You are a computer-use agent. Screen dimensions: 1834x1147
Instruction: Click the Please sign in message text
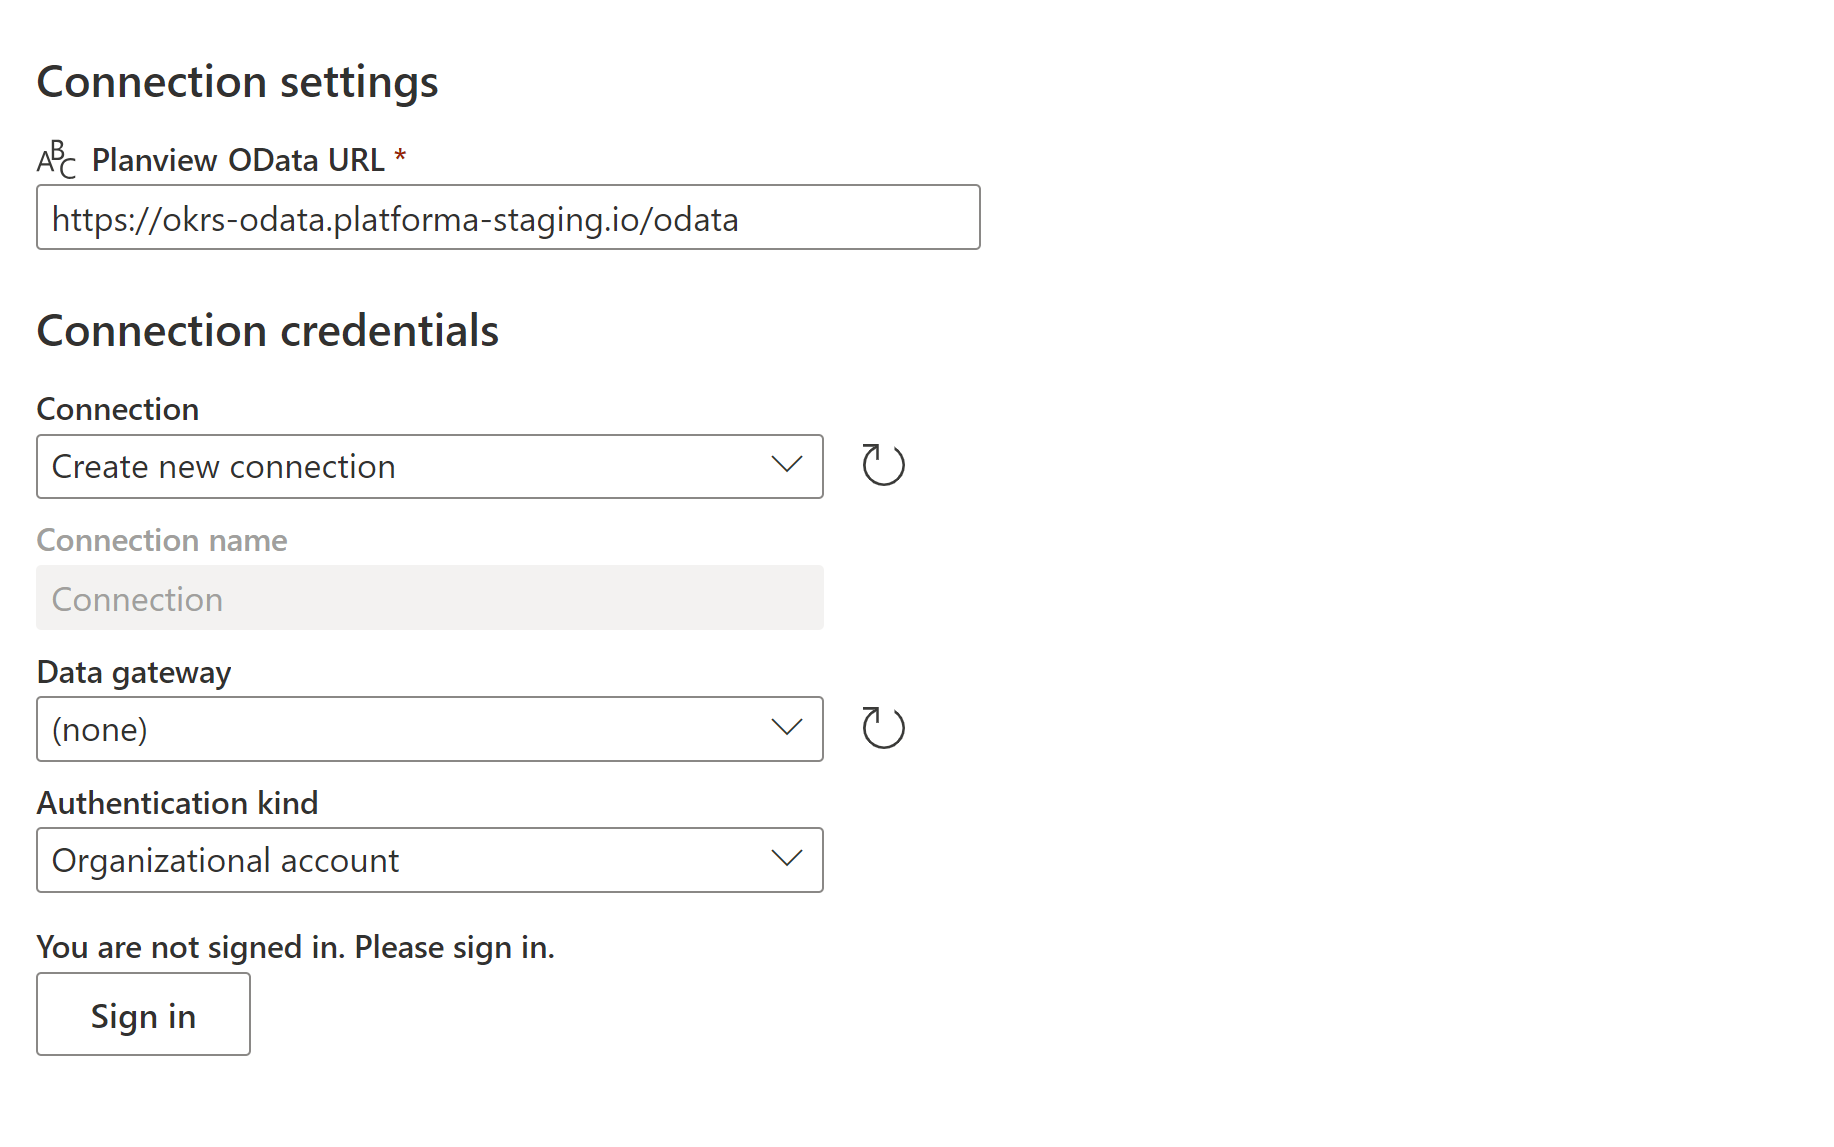point(295,946)
